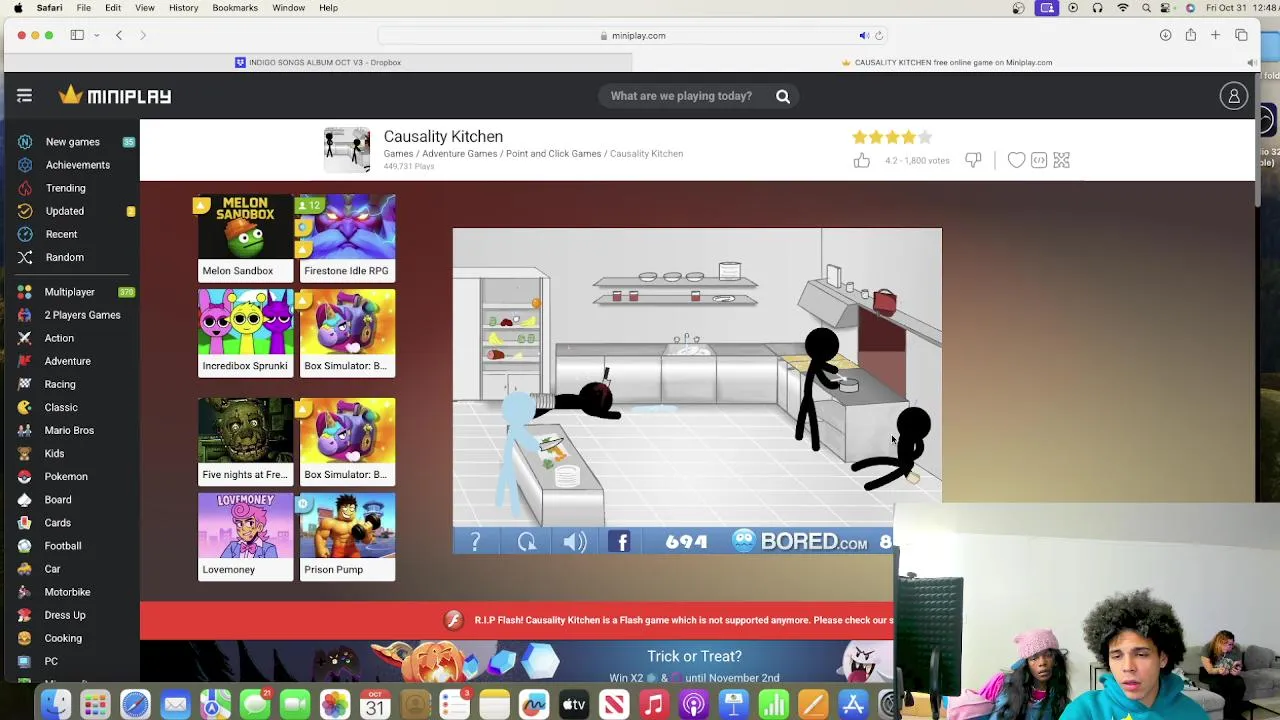Screen dimensions: 1280x720
Task: Click the Cooking category icon
Action: [x=24, y=638]
